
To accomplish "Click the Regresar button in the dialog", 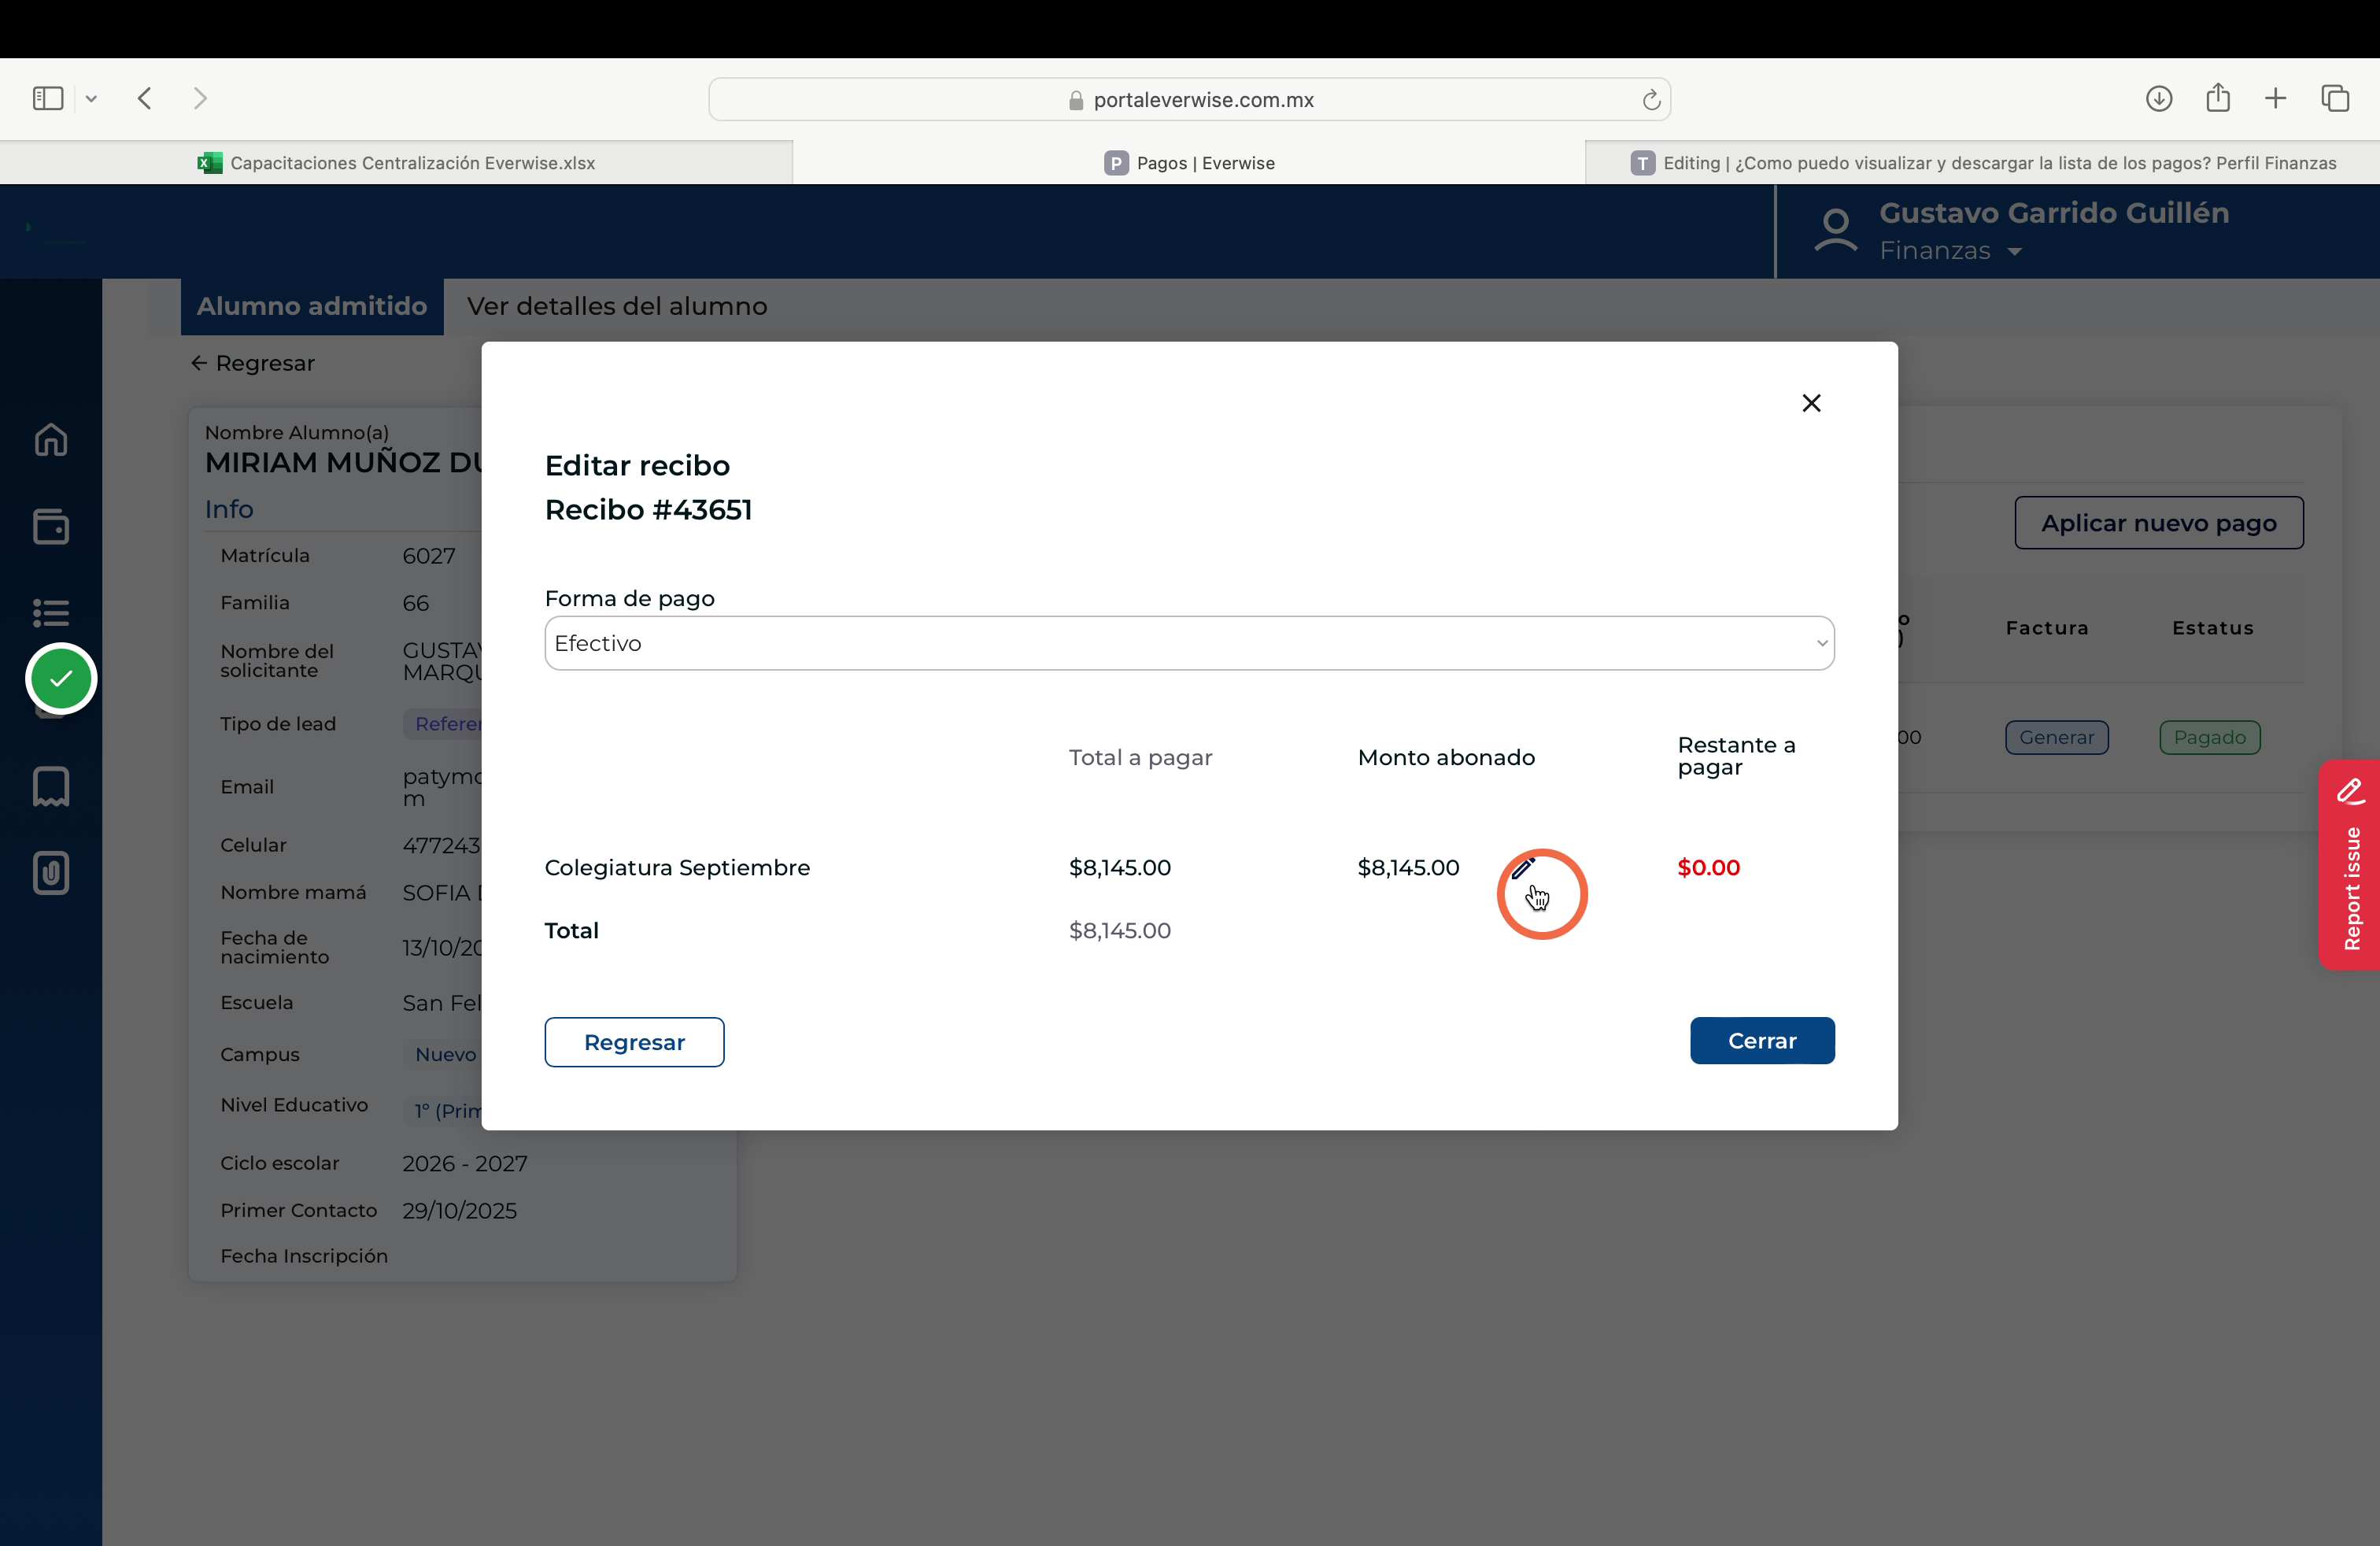I will point(634,1042).
